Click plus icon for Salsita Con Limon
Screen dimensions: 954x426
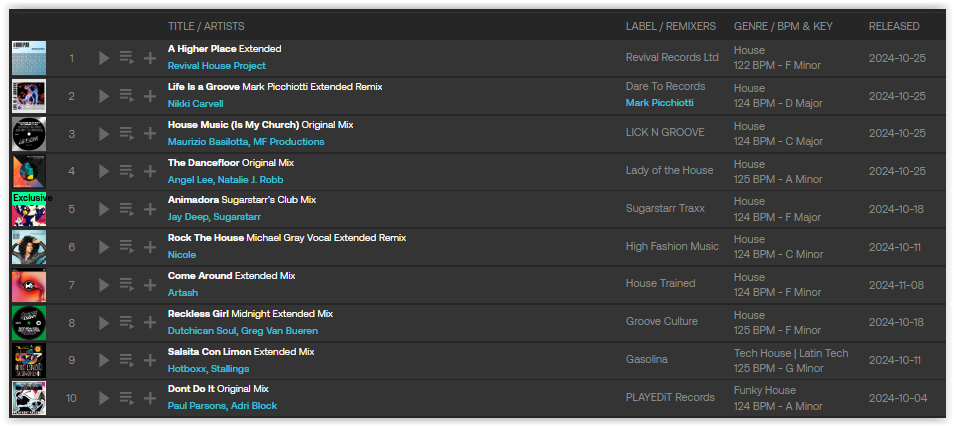pos(150,360)
